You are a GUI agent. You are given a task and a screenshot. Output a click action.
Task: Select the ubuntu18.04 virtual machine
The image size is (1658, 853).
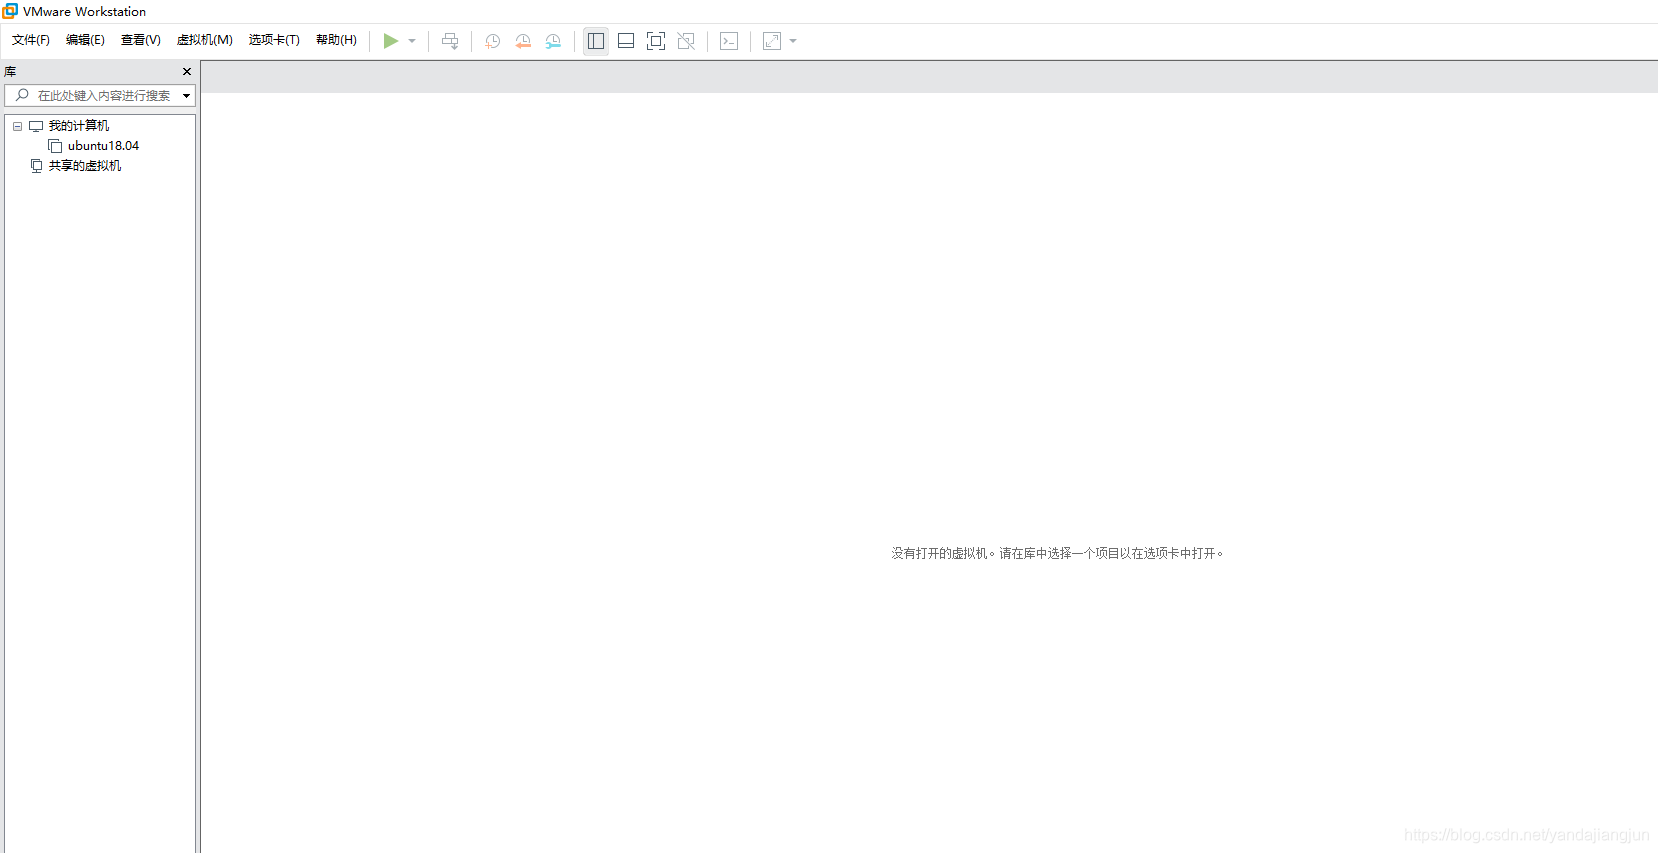pos(103,146)
